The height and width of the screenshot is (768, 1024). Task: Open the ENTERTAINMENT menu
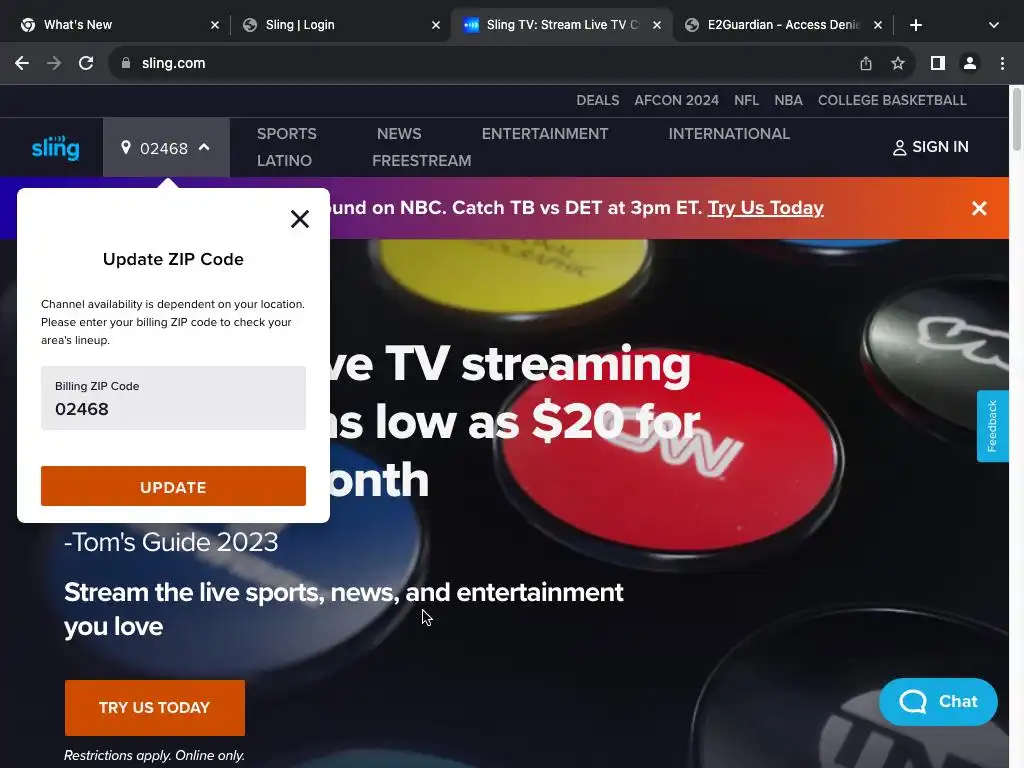[545, 134]
